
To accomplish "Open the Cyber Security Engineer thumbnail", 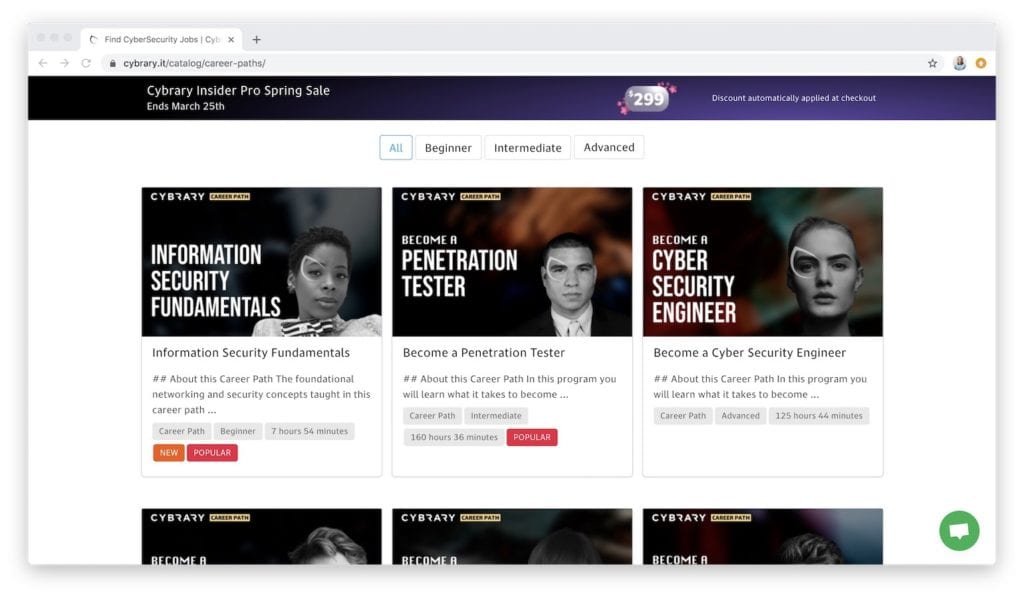I will coord(763,262).
